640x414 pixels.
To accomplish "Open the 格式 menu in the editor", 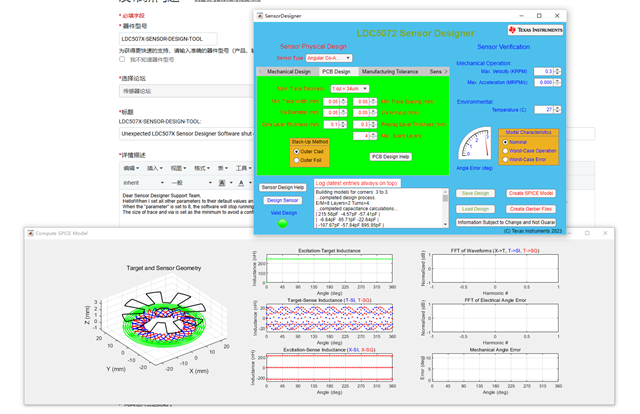I will 202,168.
